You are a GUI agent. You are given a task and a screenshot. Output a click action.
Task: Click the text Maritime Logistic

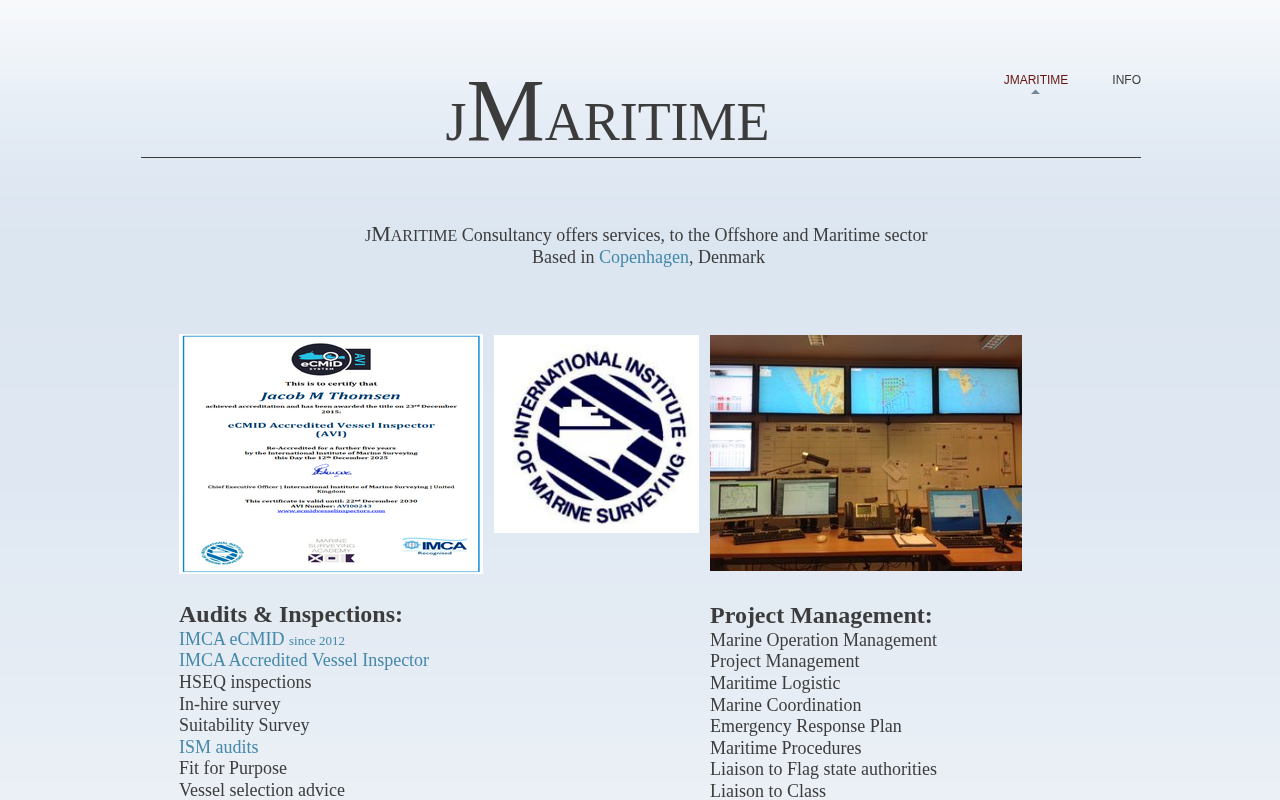pyautogui.click(x=775, y=683)
